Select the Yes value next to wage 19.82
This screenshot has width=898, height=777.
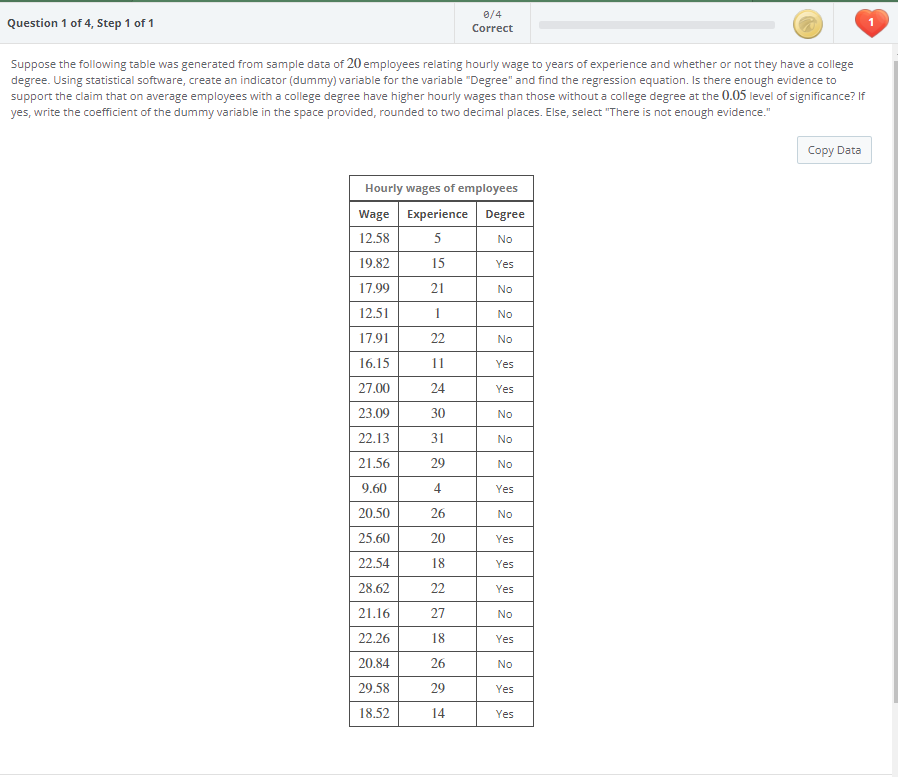pyautogui.click(x=504, y=263)
